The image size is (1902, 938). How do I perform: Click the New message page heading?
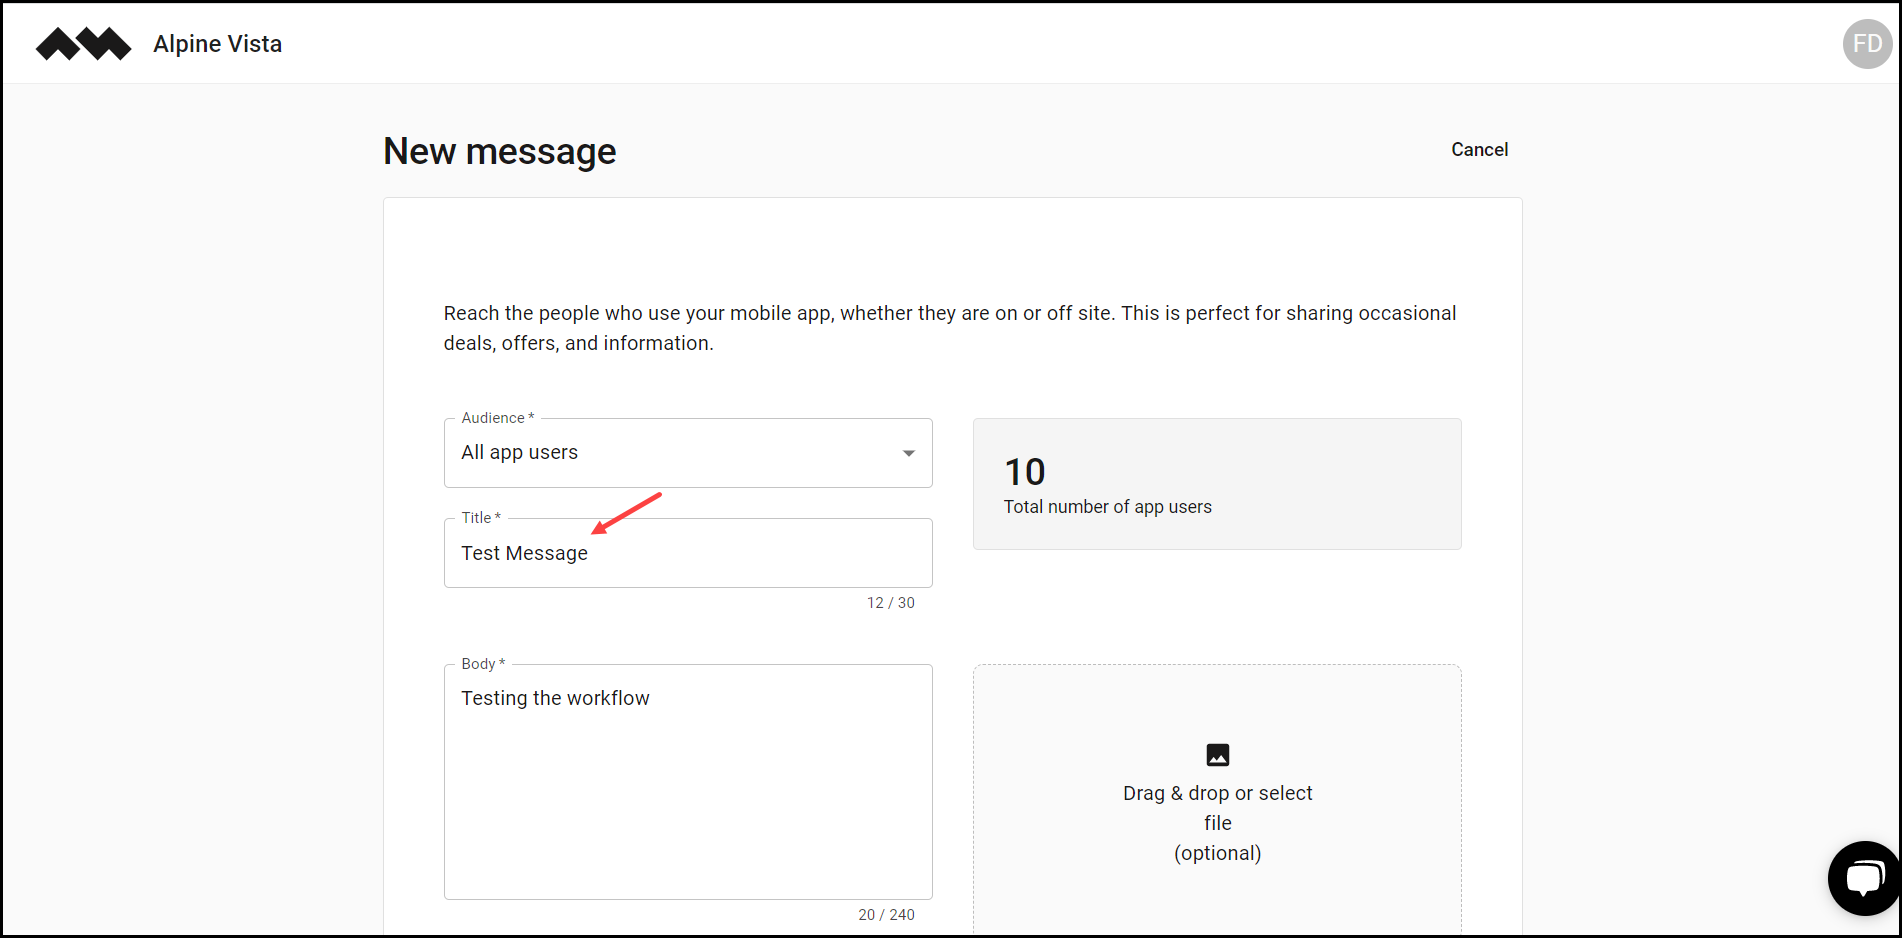[499, 151]
